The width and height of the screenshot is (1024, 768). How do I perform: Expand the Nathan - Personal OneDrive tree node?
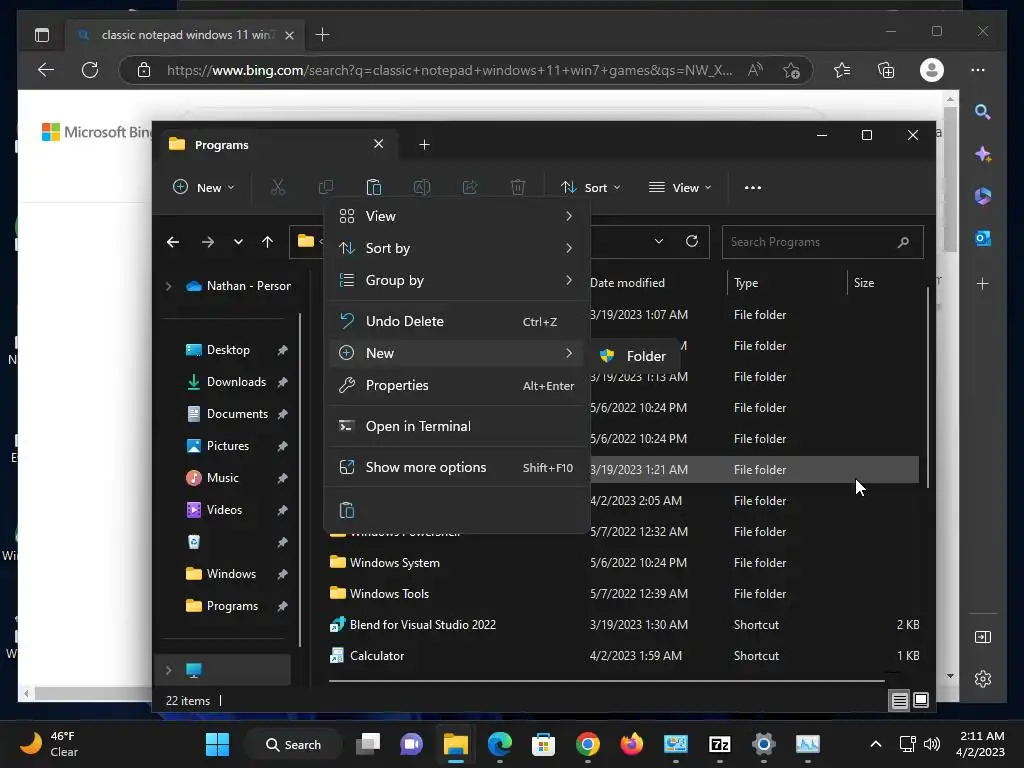[168, 286]
